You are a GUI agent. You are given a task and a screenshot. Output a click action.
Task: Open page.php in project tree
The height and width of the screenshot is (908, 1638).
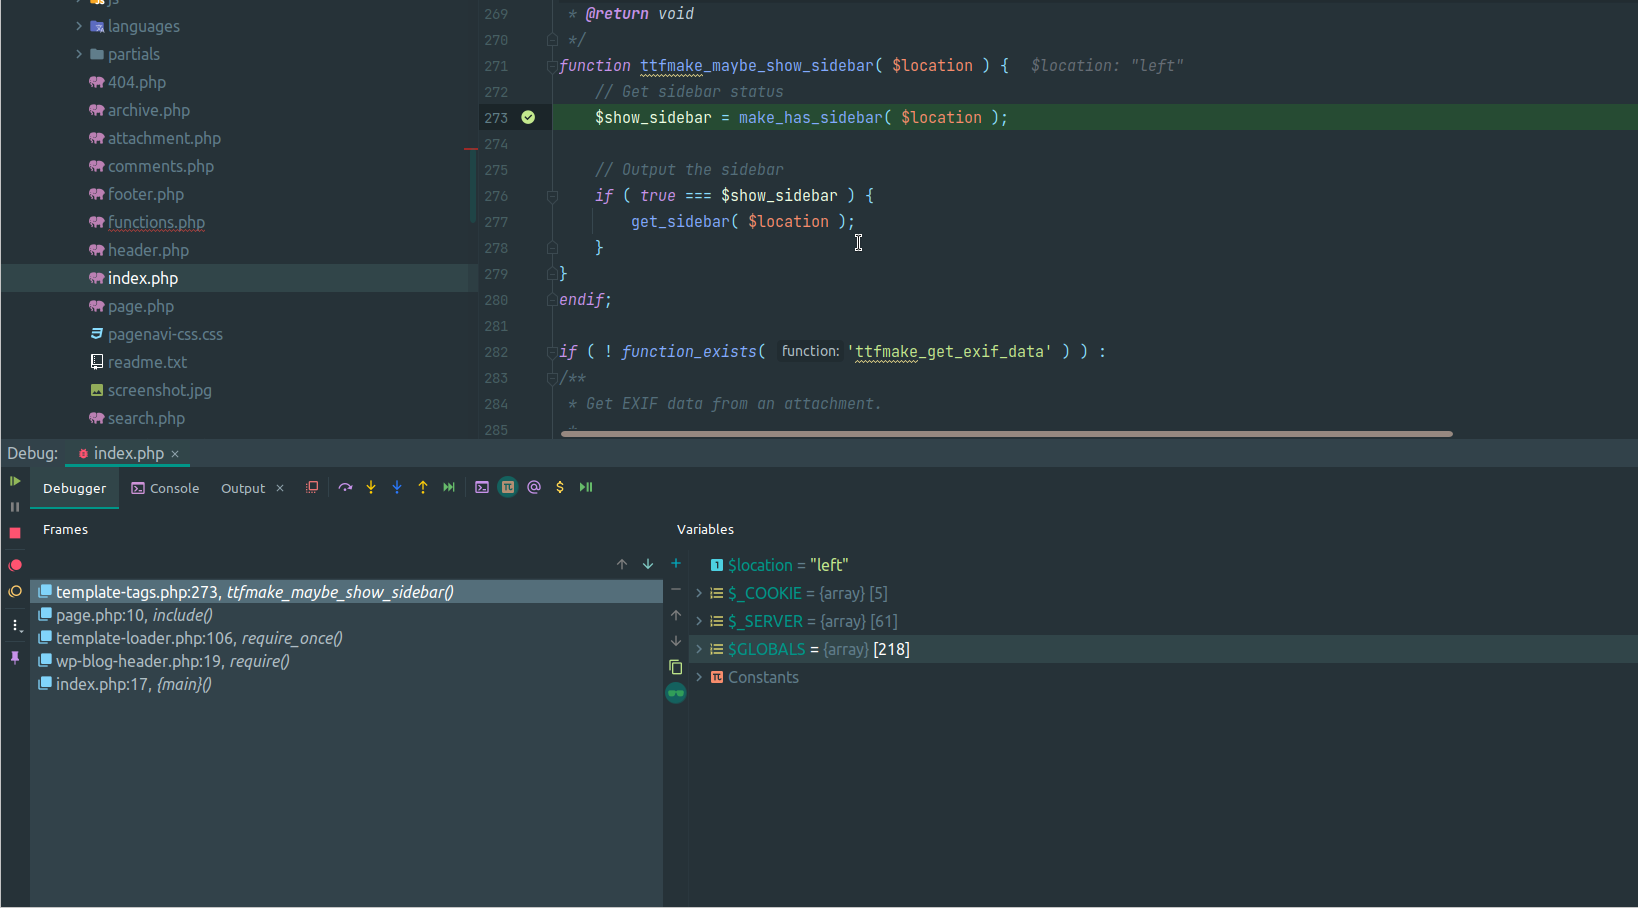[x=141, y=306]
